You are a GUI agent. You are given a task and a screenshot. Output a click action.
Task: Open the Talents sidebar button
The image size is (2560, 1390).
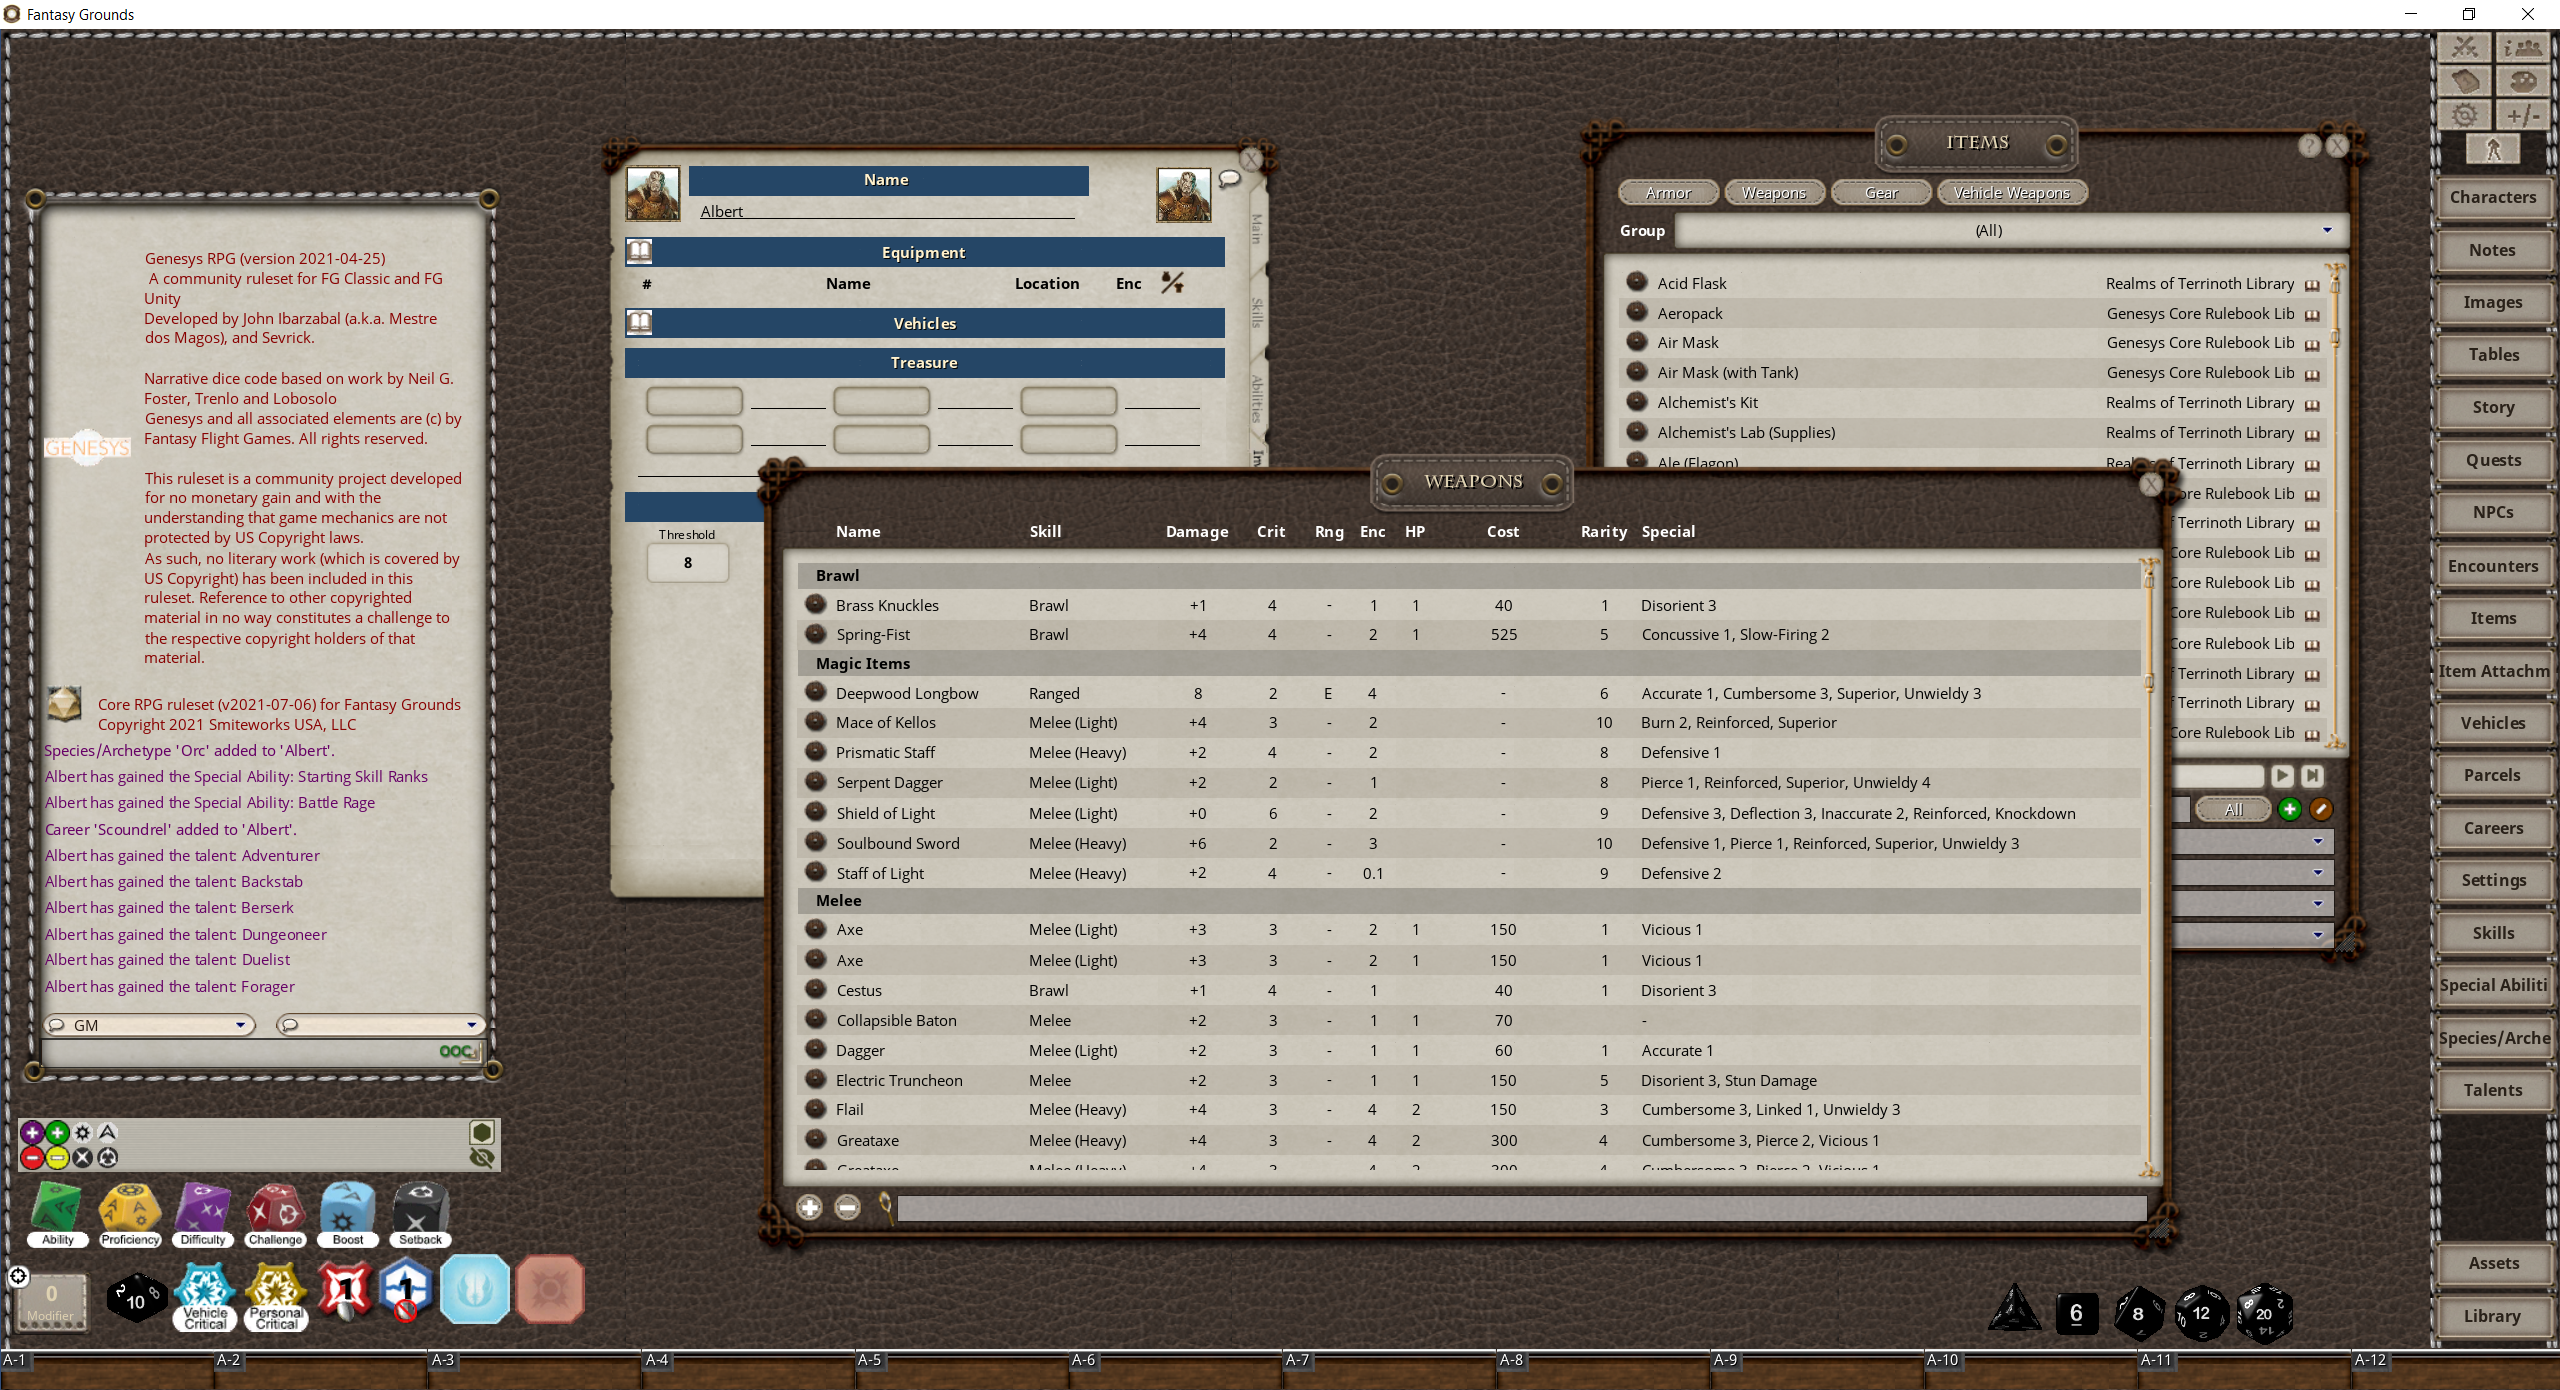(2493, 1090)
